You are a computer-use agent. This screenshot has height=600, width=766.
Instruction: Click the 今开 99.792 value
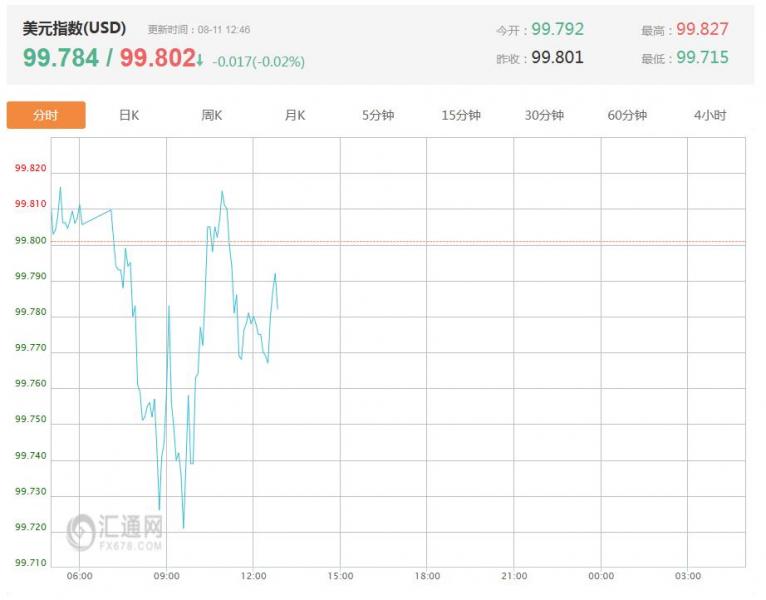557,29
